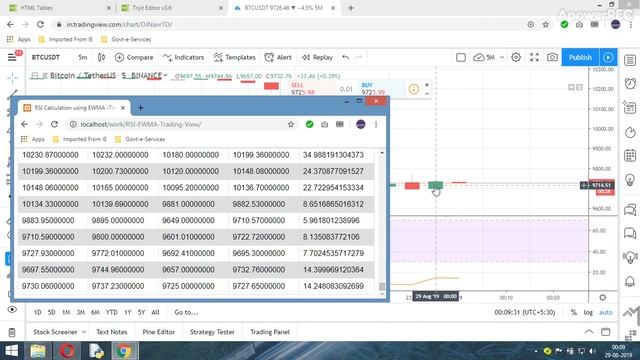Start bar Replay mode

click(317, 58)
